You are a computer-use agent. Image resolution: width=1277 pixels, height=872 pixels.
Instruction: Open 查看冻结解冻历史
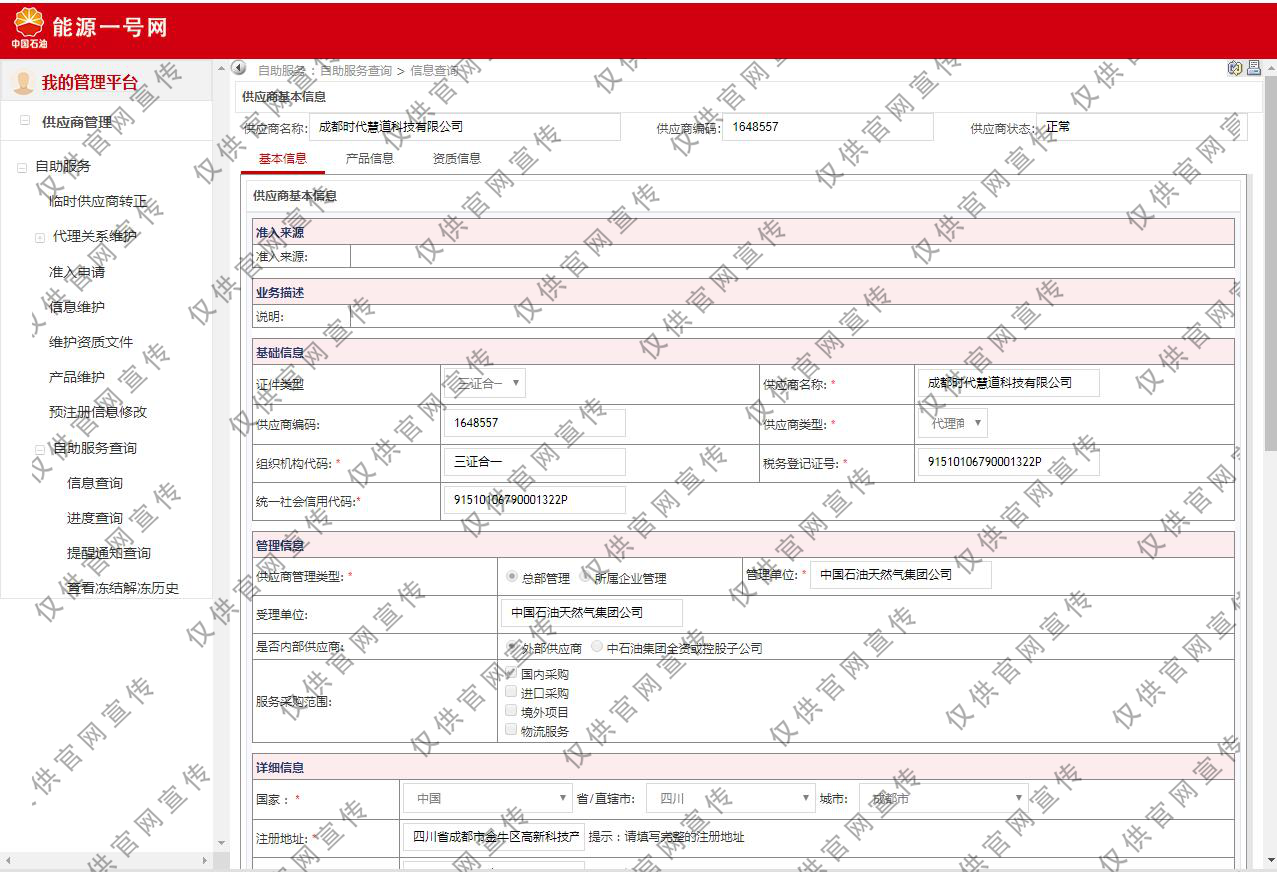point(123,588)
